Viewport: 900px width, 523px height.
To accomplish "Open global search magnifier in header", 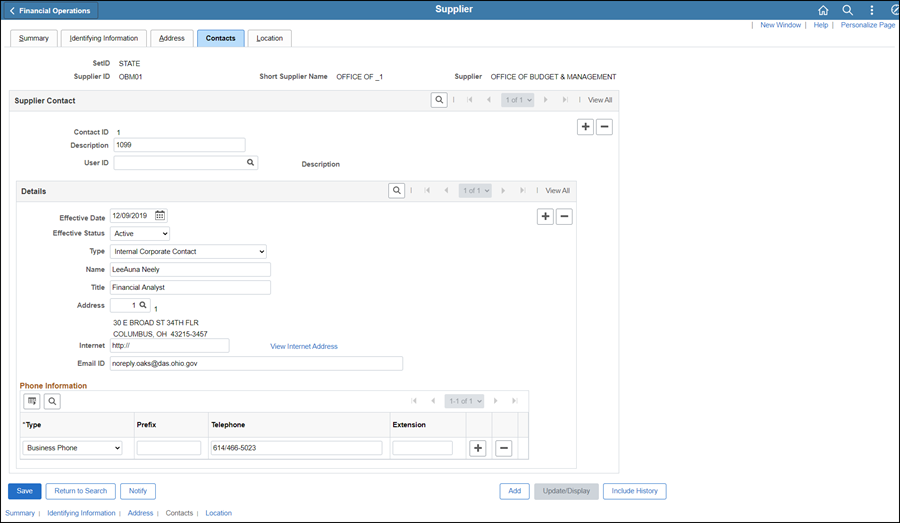I will point(847,10).
